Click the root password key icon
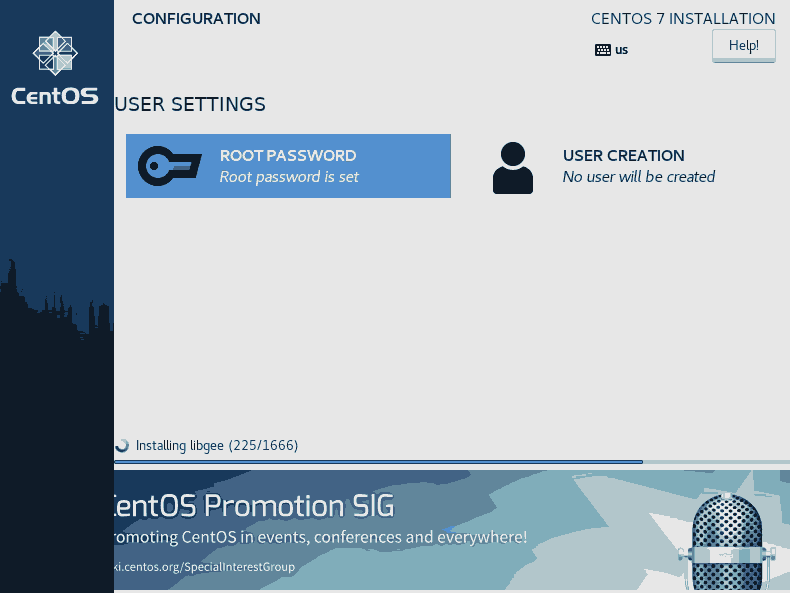 [x=169, y=166]
